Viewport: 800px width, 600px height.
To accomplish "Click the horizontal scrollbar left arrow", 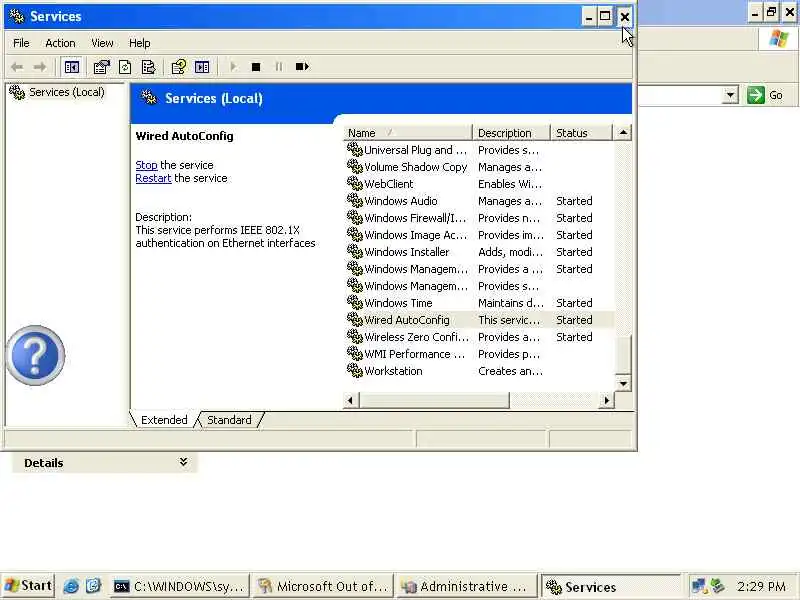I will 351,401.
